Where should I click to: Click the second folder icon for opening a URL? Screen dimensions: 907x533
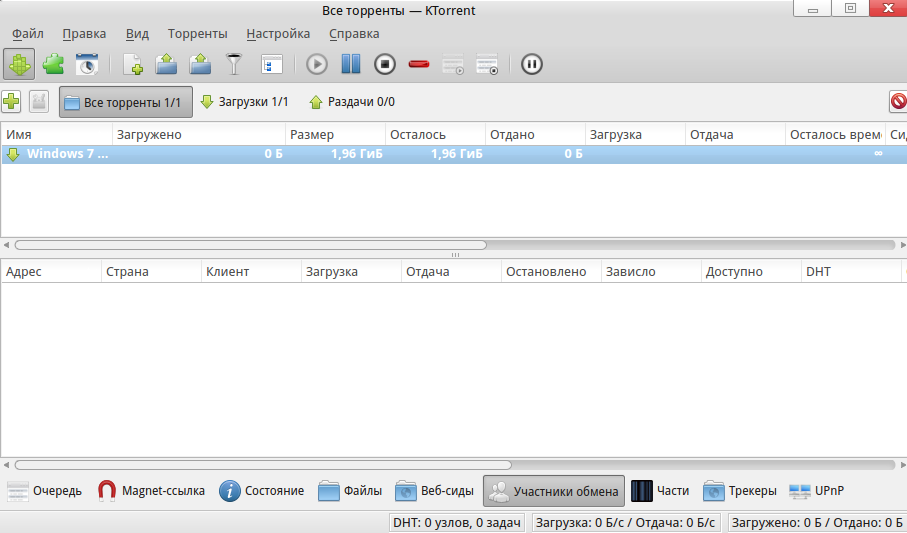[x=200, y=64]
